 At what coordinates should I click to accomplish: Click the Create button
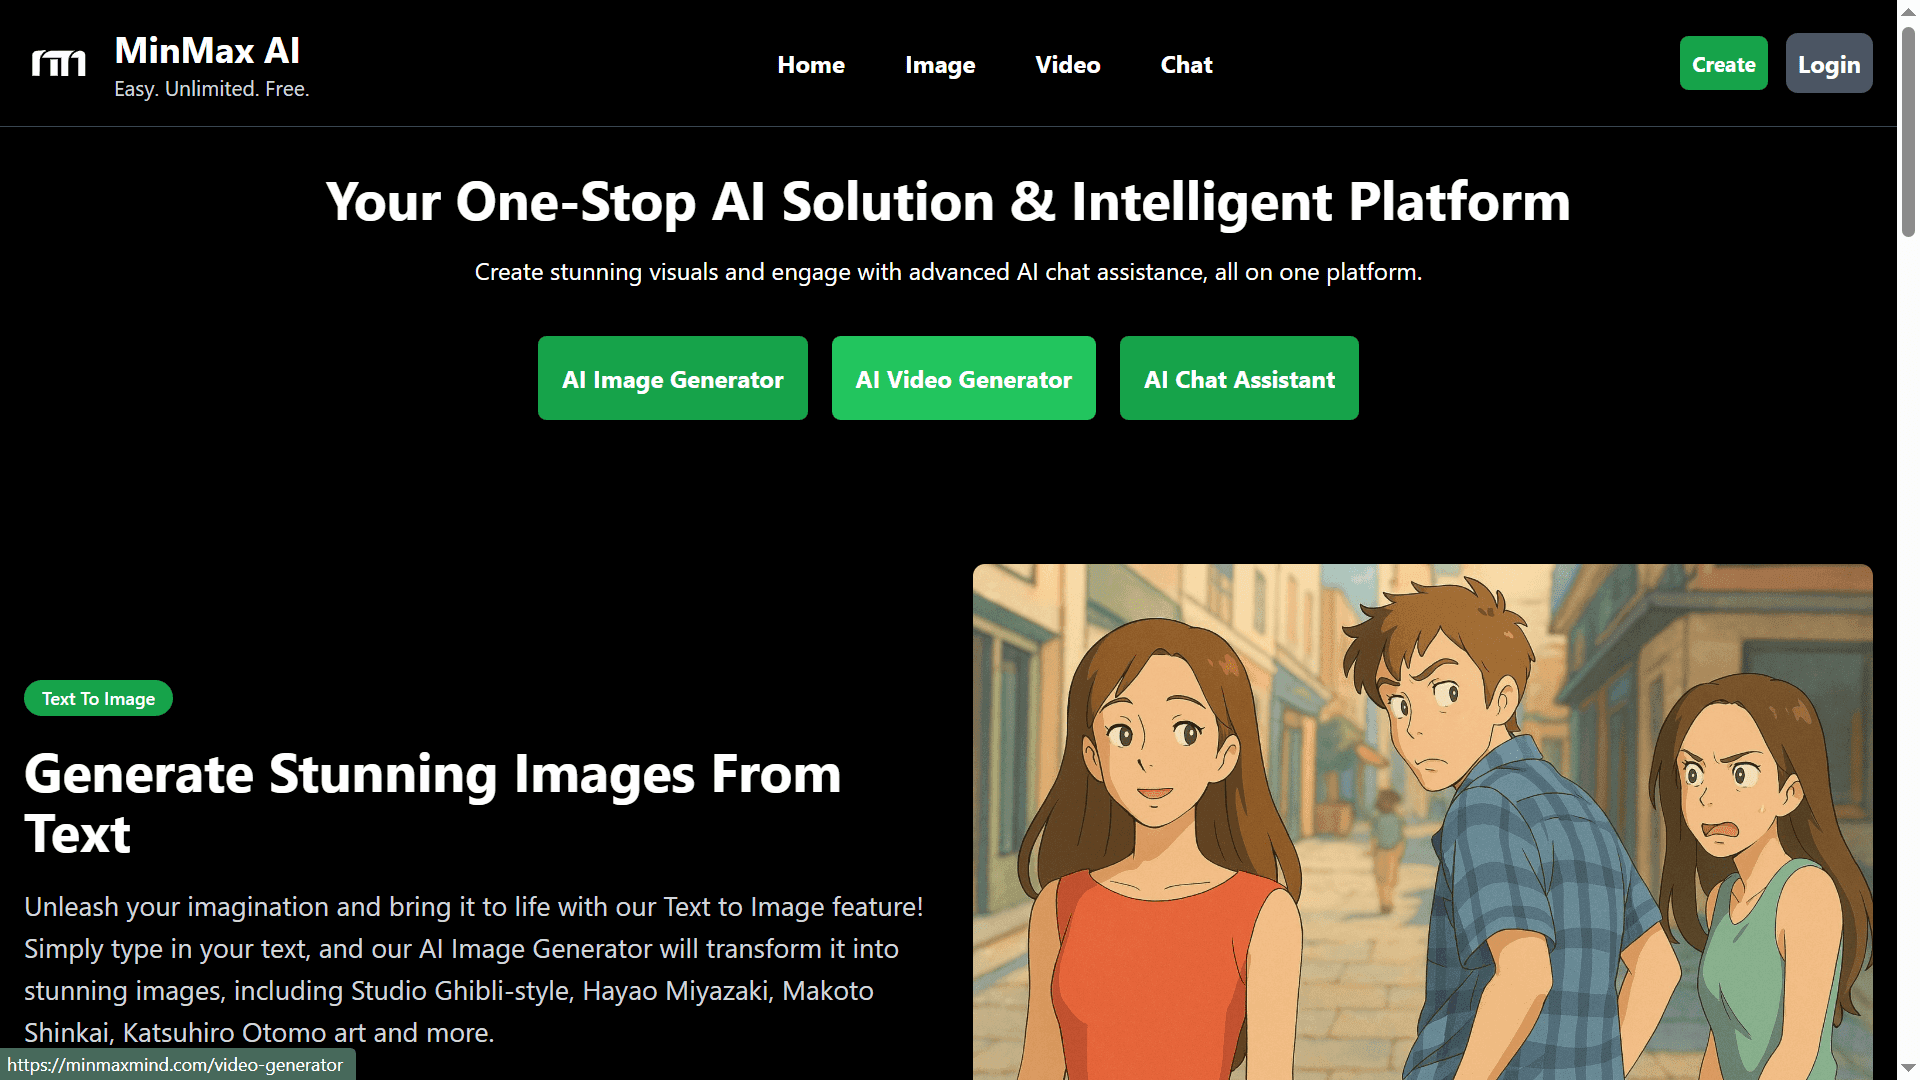point(1723,63)
